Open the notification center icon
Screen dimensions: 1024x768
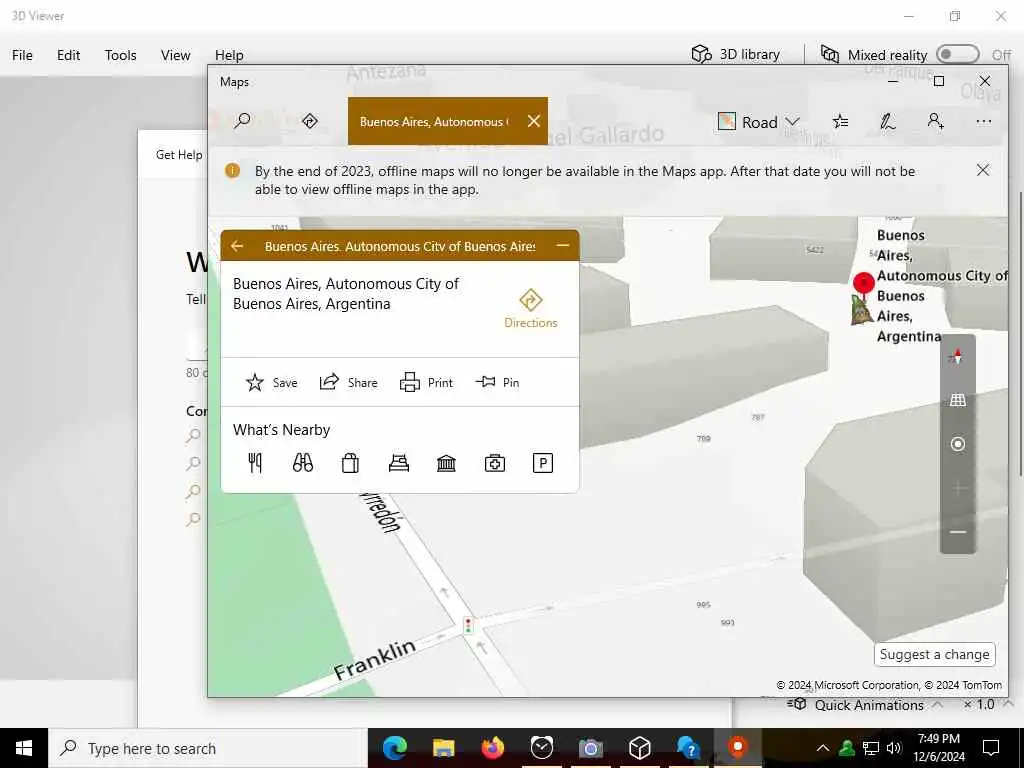(x=991, y=748)
